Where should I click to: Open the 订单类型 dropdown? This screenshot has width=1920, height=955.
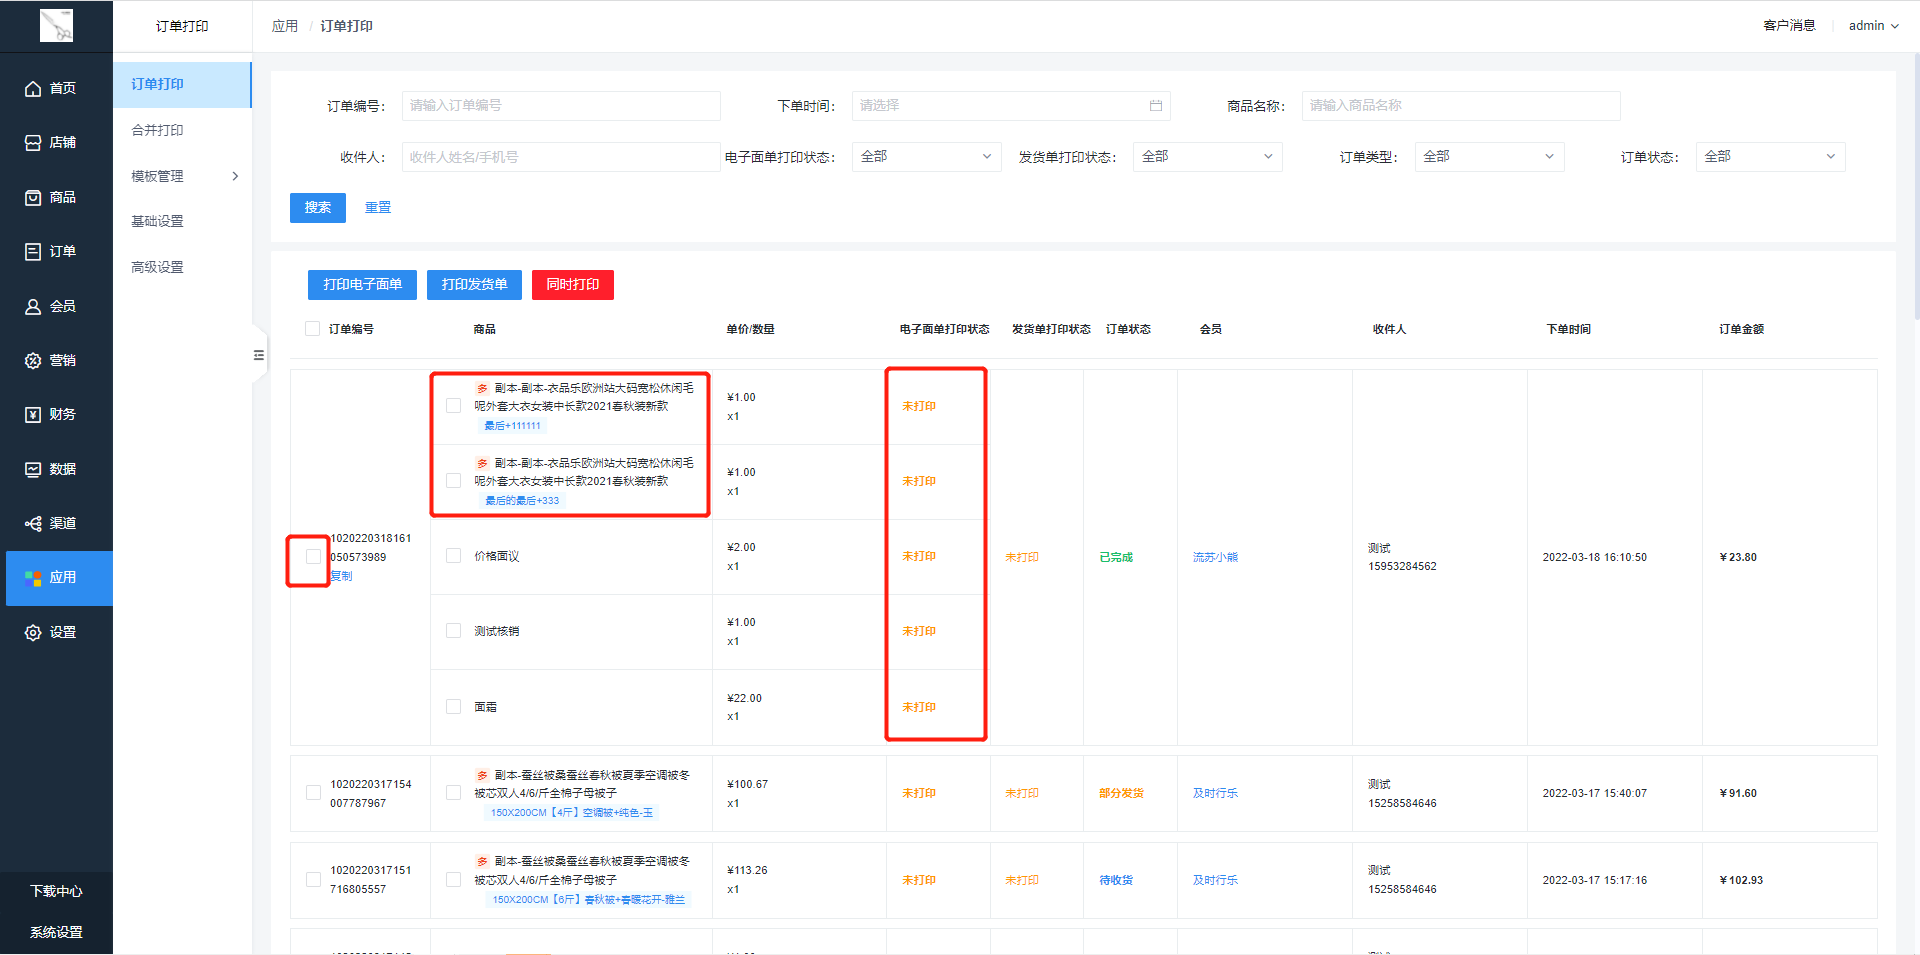click(1488, 157)
